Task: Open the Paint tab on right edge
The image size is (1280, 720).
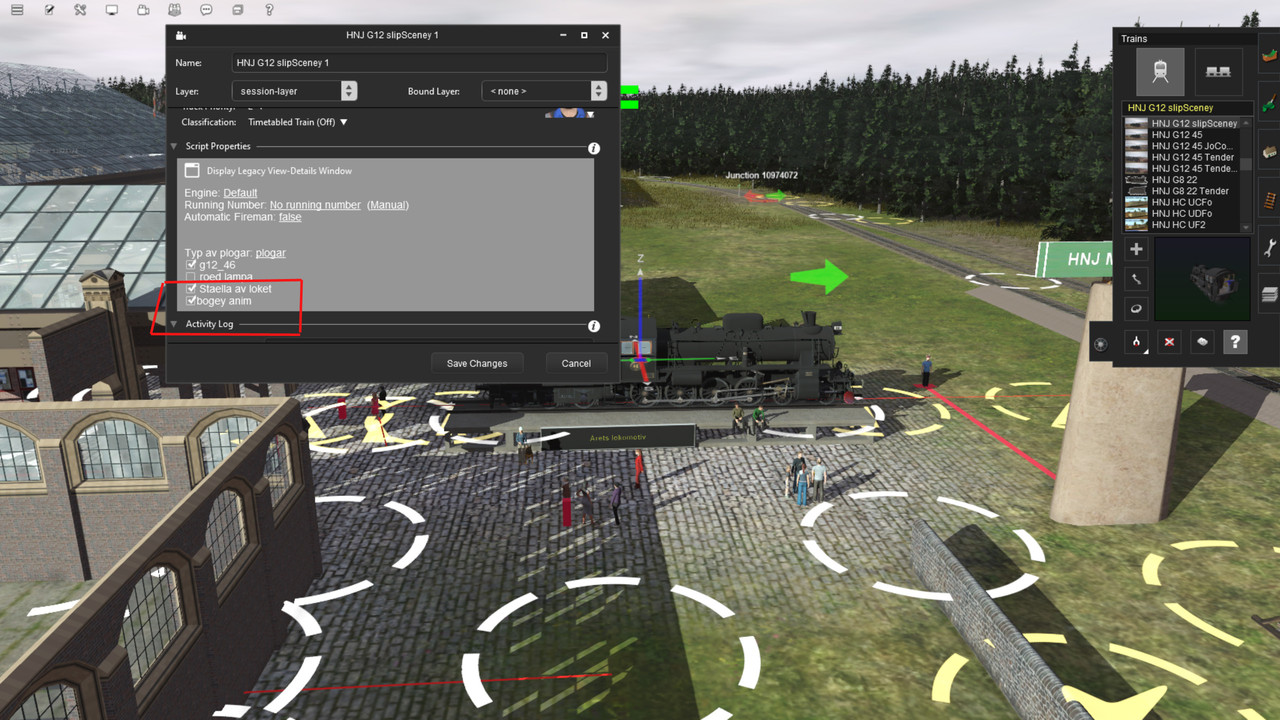Action: click(1269, 103)
